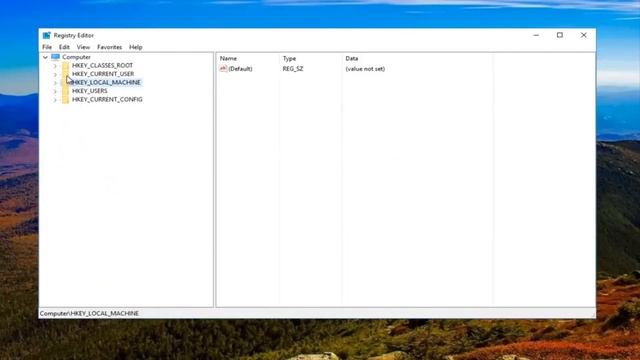
Task: Open the View menu
Action: (83, 47)
